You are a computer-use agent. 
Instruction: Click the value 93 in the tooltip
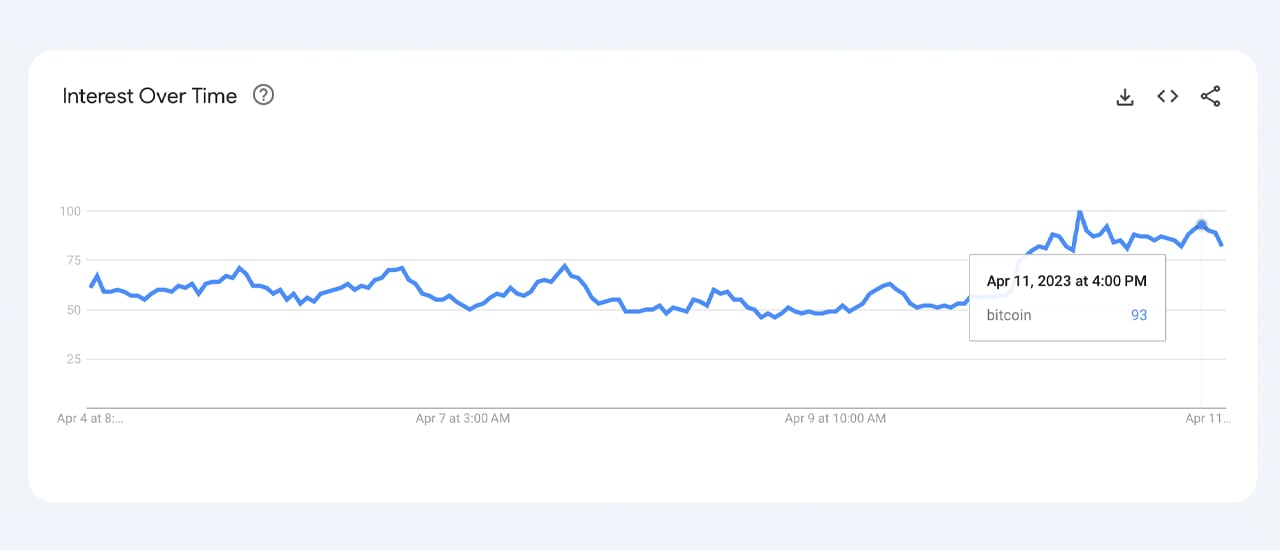tap(1139, 315)
